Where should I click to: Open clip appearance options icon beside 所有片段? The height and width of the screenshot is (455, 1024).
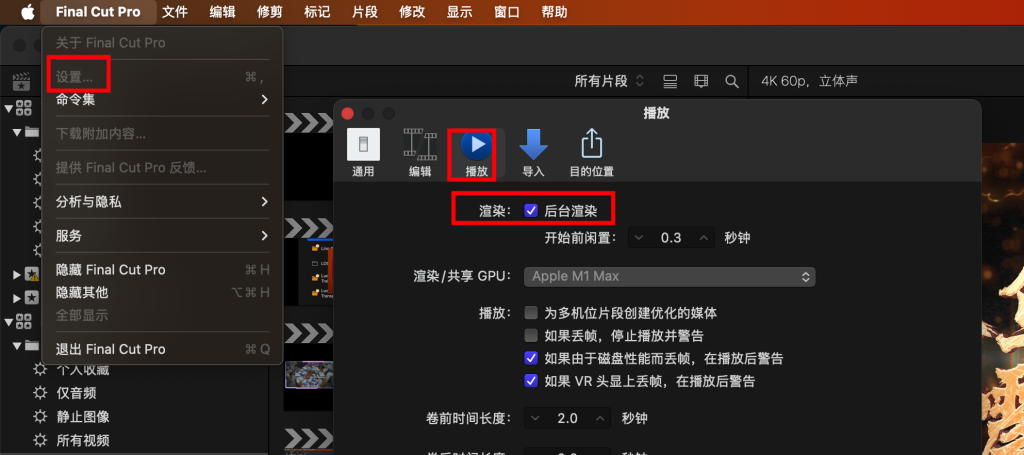[x=670, y=82]
